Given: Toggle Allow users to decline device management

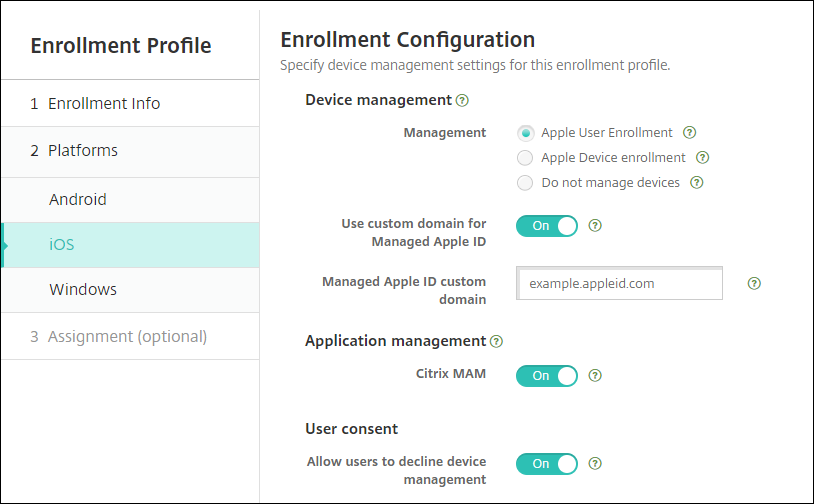Looking at the screenshot, I should point(547,463).
